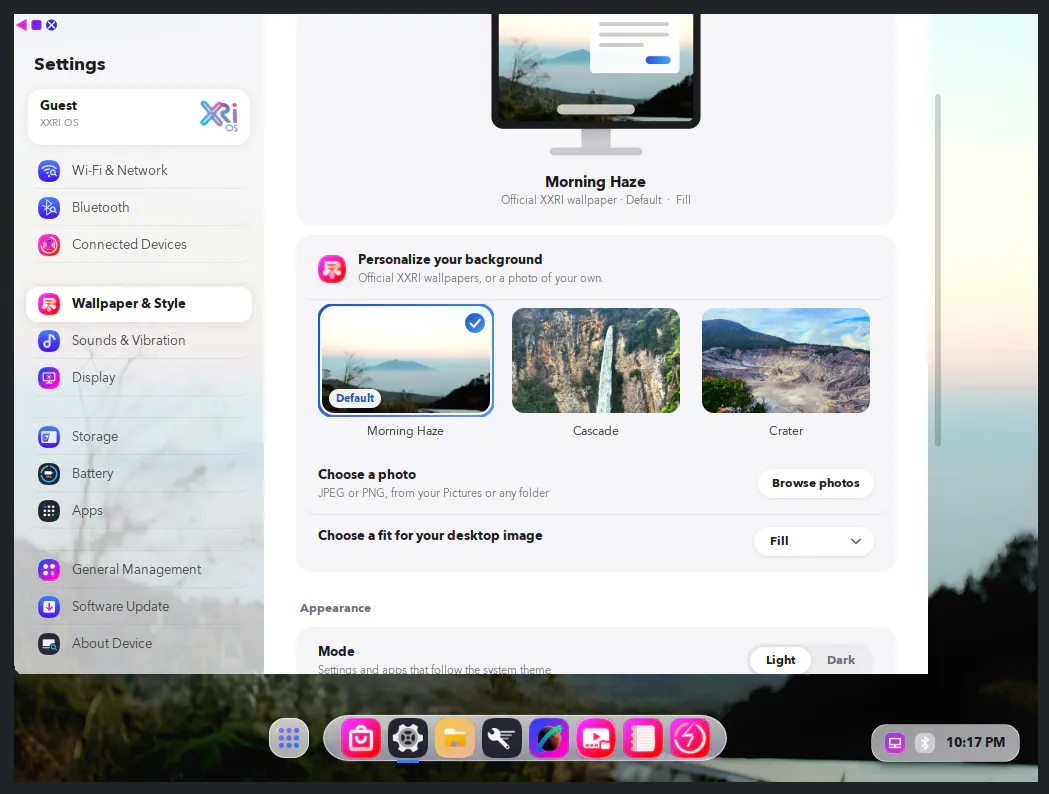Open Bluetooth settings page
Image resolution: width=1049 pixels, height=794 pixels.
139,207
